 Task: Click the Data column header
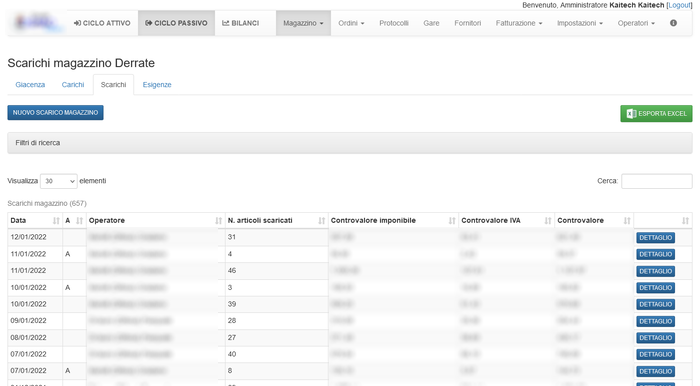pos(35,220)
